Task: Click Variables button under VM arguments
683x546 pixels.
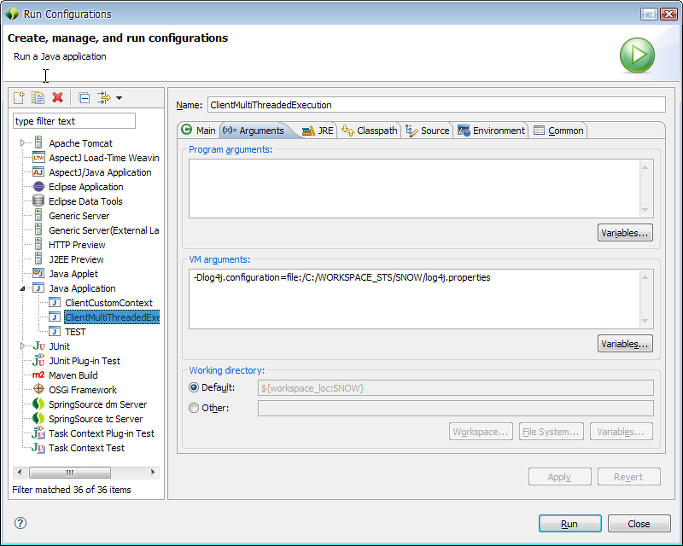Action: pyautogui.click(x=625, y=343)
